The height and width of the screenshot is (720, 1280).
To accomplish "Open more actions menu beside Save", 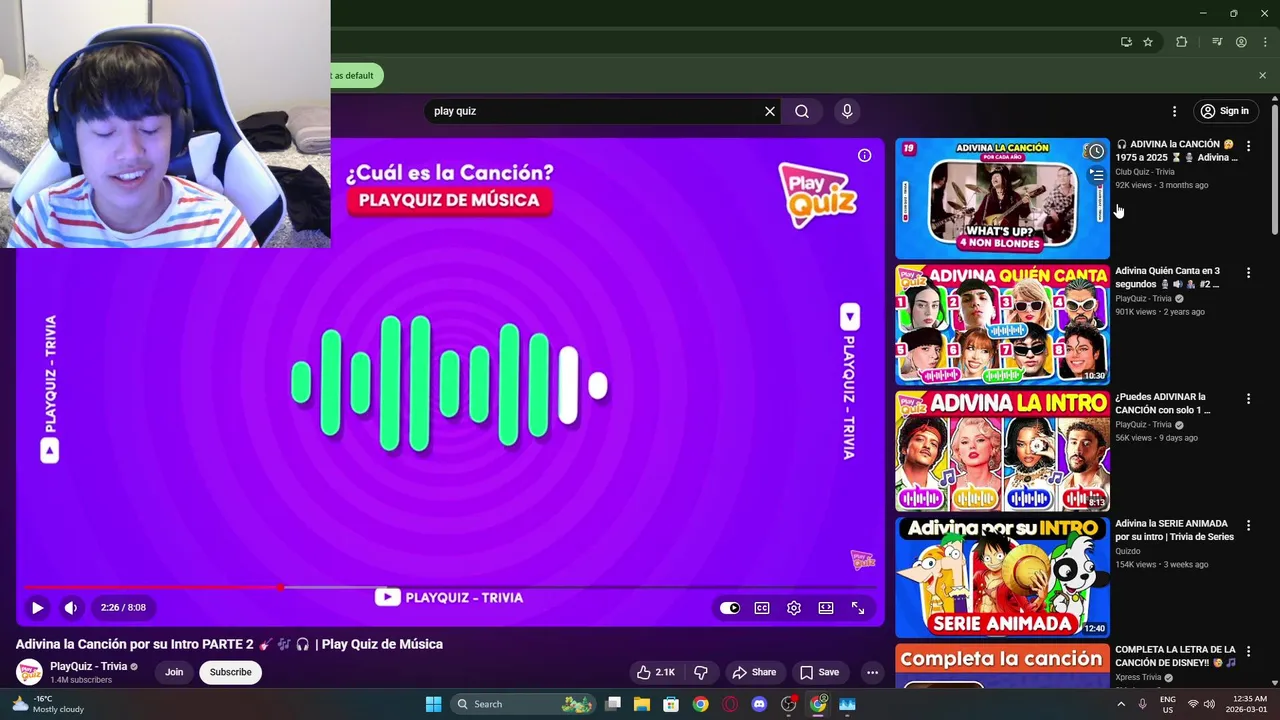I will click(872, 672).
